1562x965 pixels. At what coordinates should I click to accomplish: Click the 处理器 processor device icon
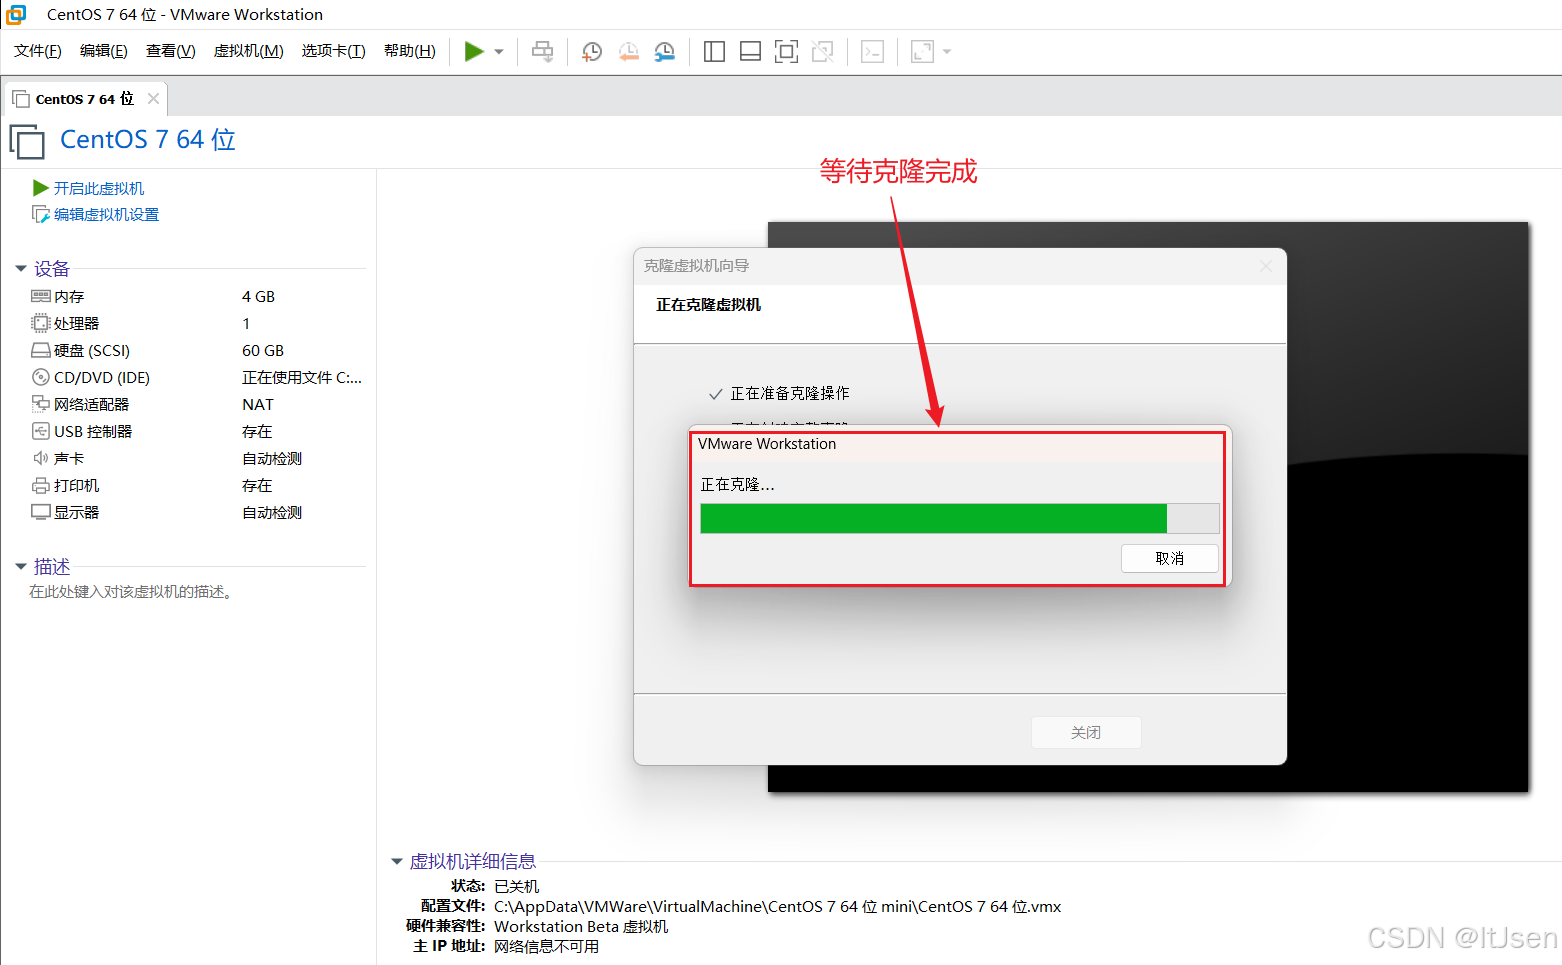[41, 323]
